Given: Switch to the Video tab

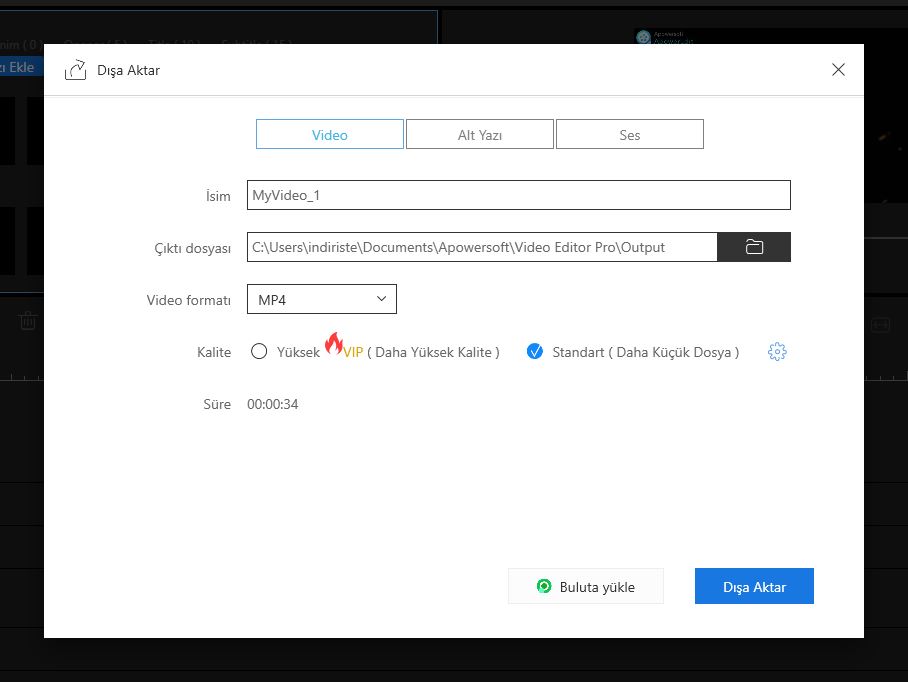Looking at the screenshot, I should 329,134.
